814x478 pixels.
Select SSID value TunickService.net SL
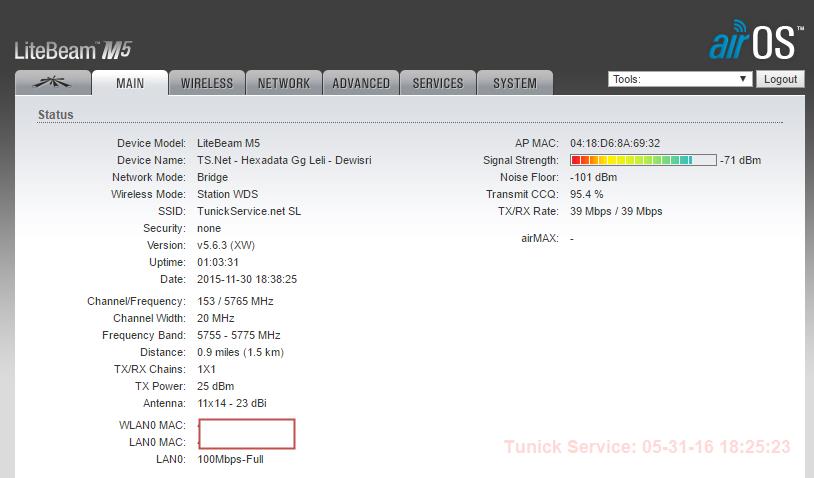click(249, 211)
